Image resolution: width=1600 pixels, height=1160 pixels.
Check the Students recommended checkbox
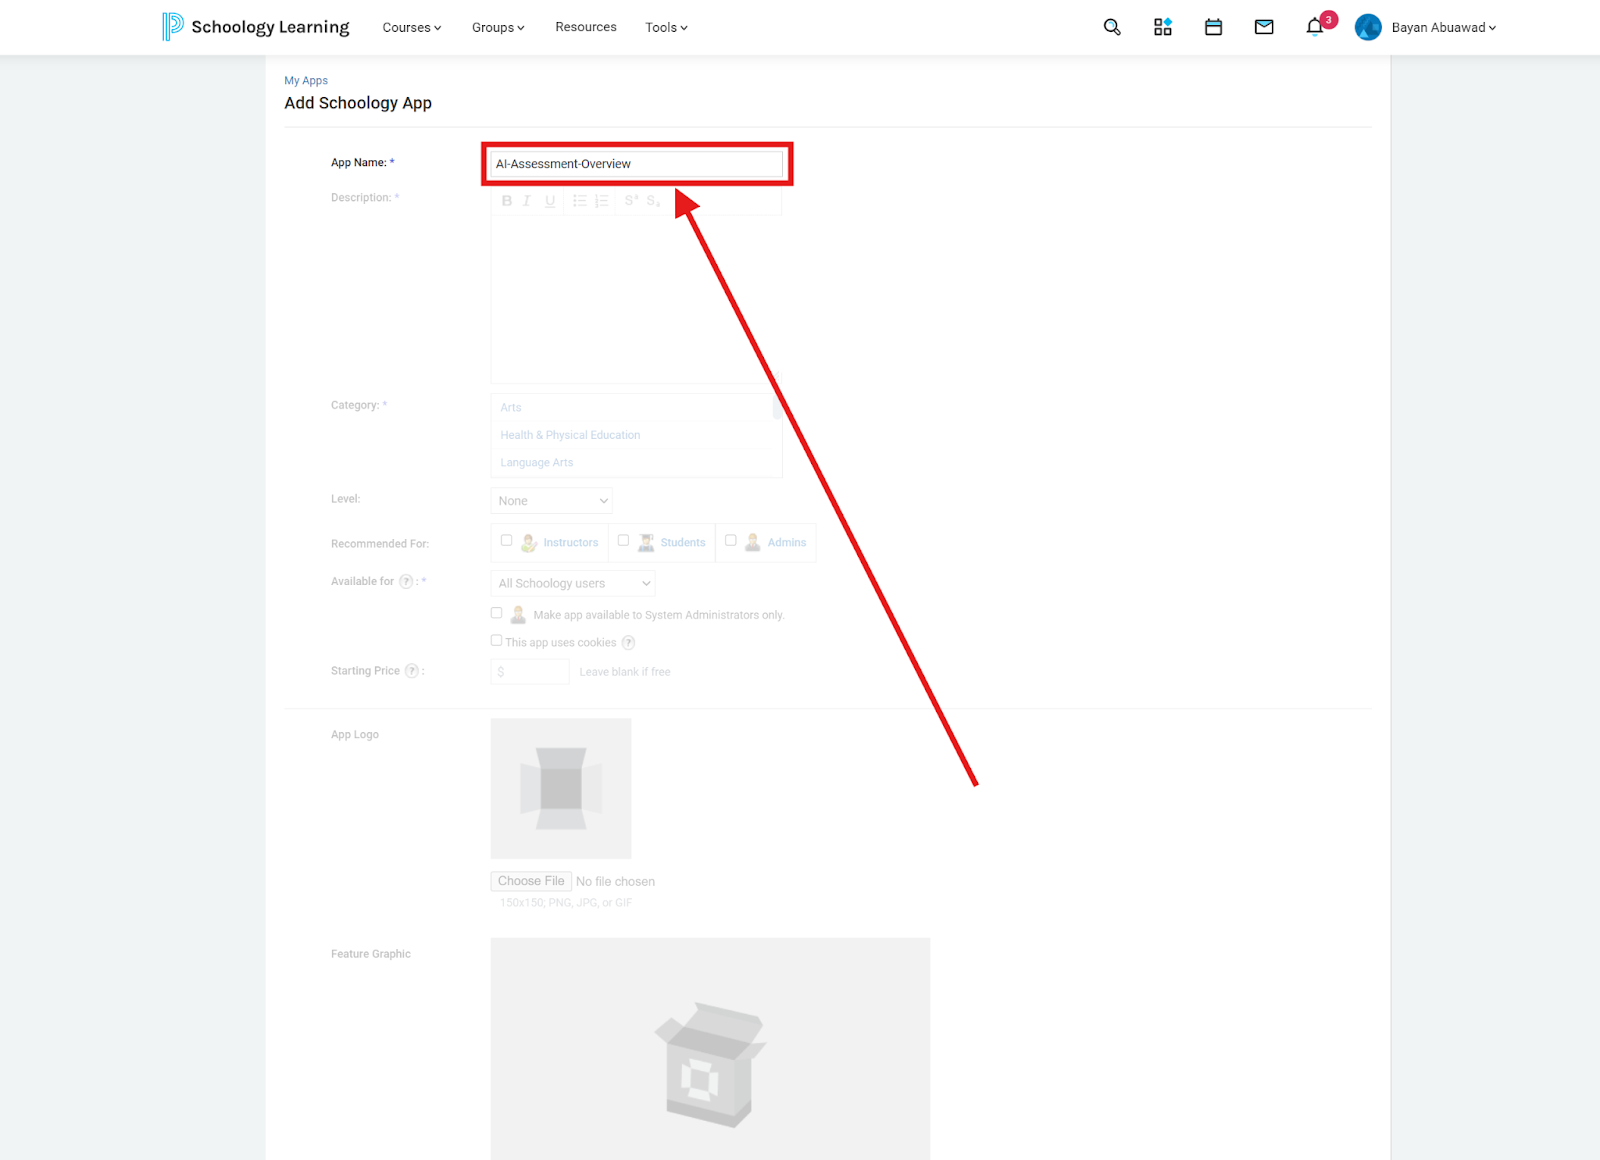point(623,540)
